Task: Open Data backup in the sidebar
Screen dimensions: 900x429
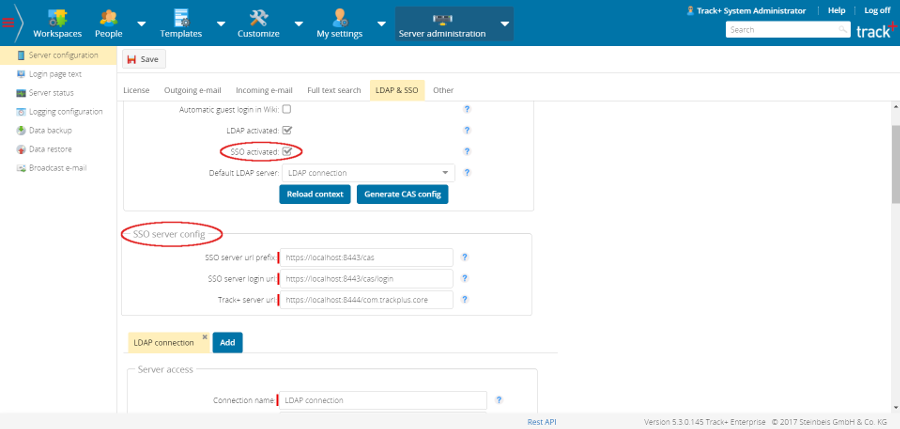Action: pos(51,130)
